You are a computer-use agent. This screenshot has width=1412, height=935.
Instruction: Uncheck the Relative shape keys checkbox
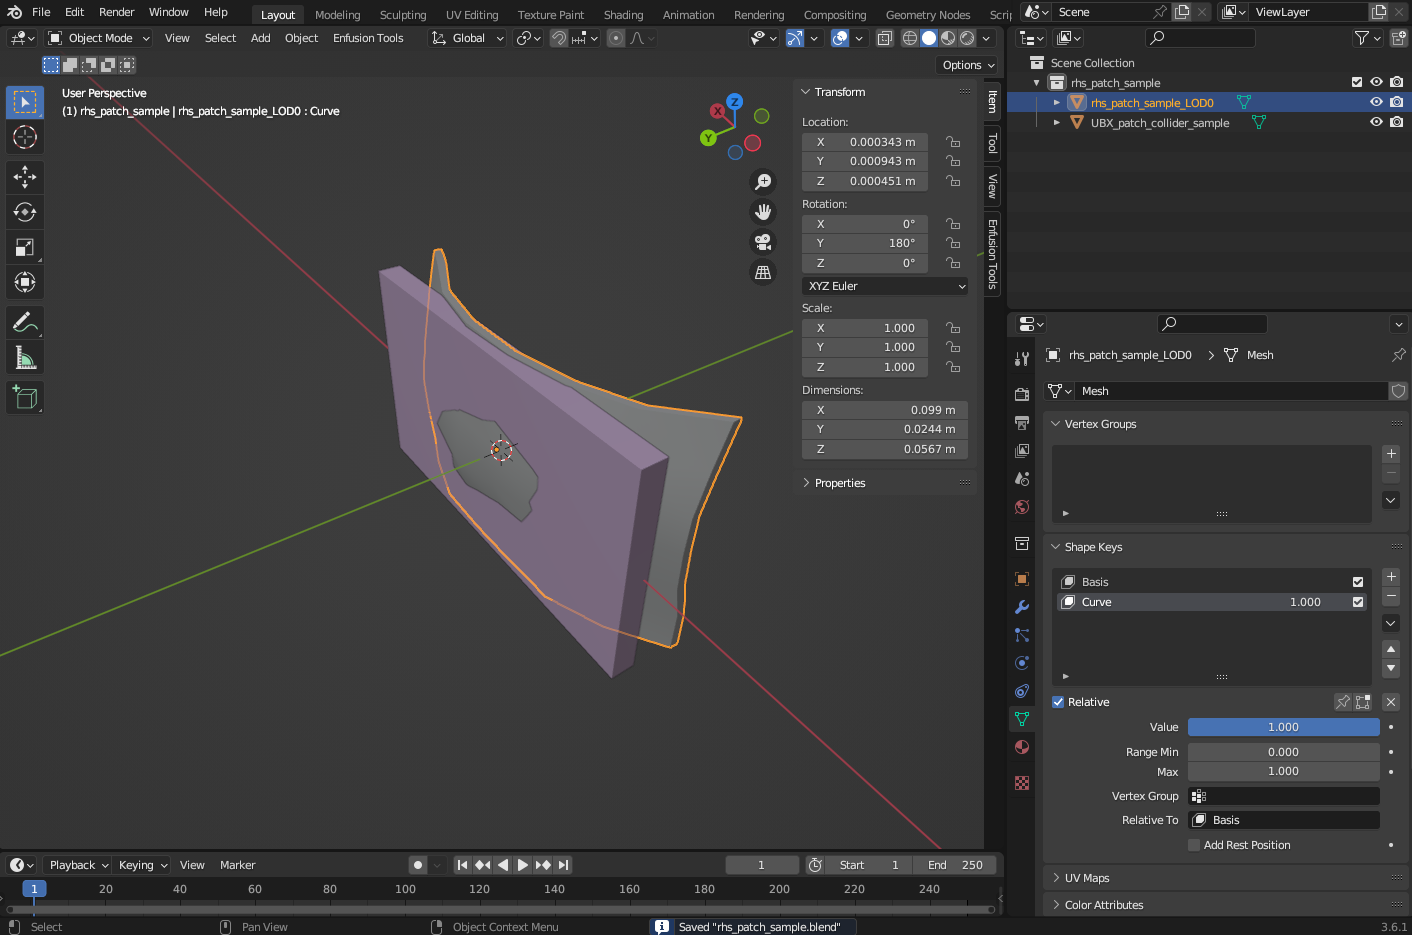[1058, 702]
